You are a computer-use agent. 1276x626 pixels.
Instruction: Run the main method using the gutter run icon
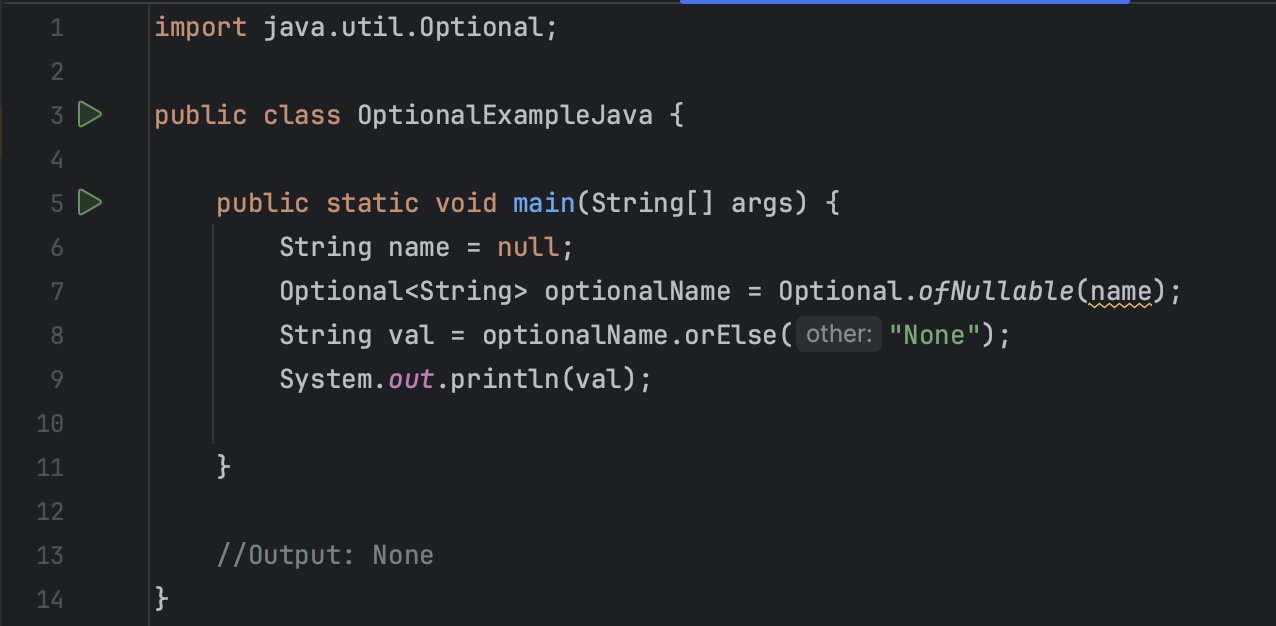pyautogui.click(x=90, y=202)
